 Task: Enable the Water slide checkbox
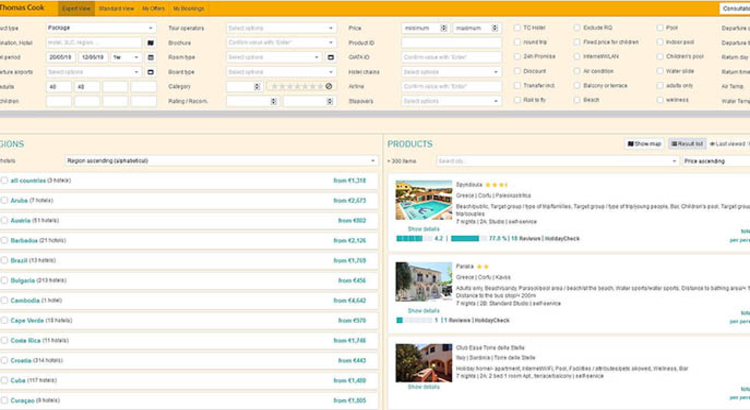(660, 71)
